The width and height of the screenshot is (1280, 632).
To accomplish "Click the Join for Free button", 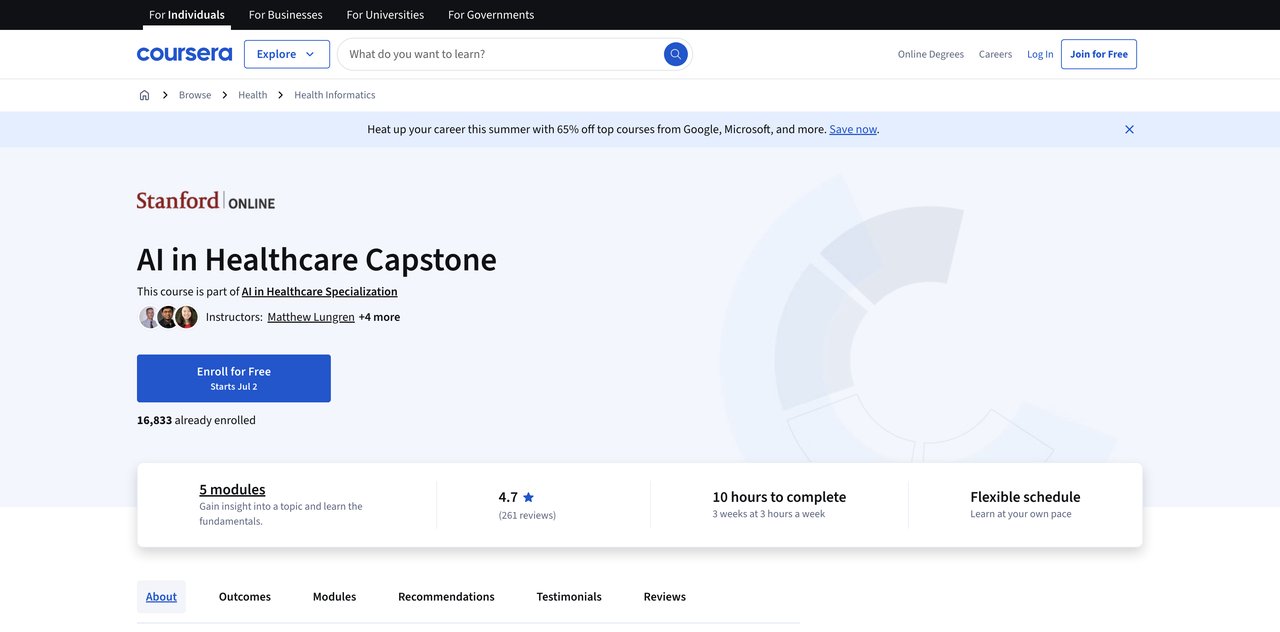I will point(1099,54).
